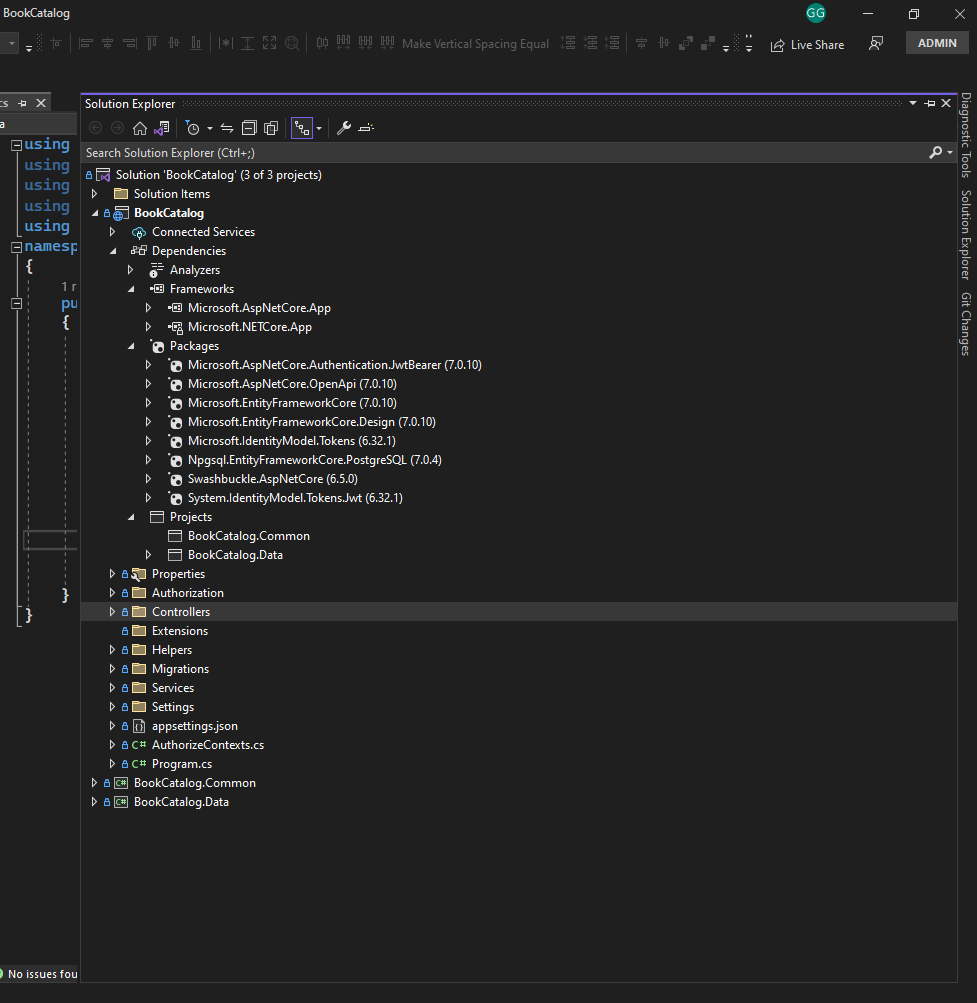Click the GG account avatar
The image size is (977, 1003).
tap(816, 13)
